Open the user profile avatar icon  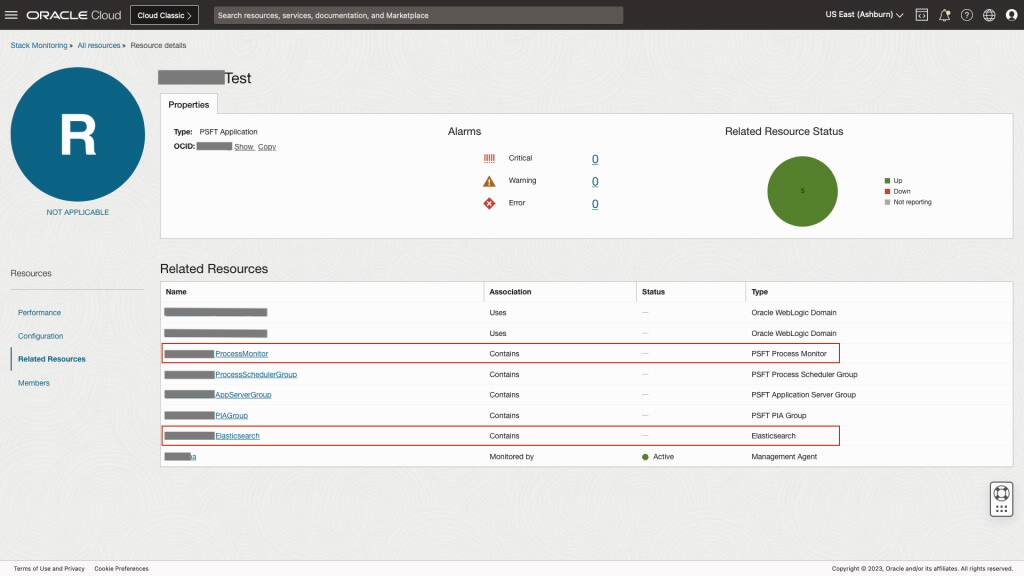[x=1010, y=14]
